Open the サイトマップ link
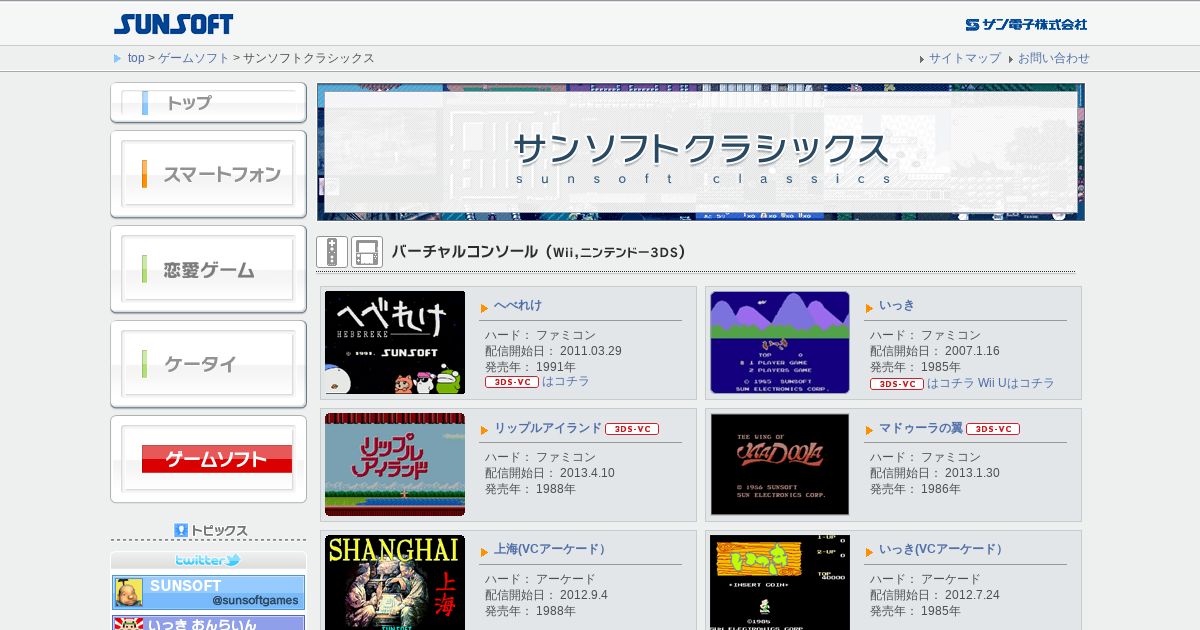The width and height of the screenshot is (1200, 630). (x=965, y=58)
